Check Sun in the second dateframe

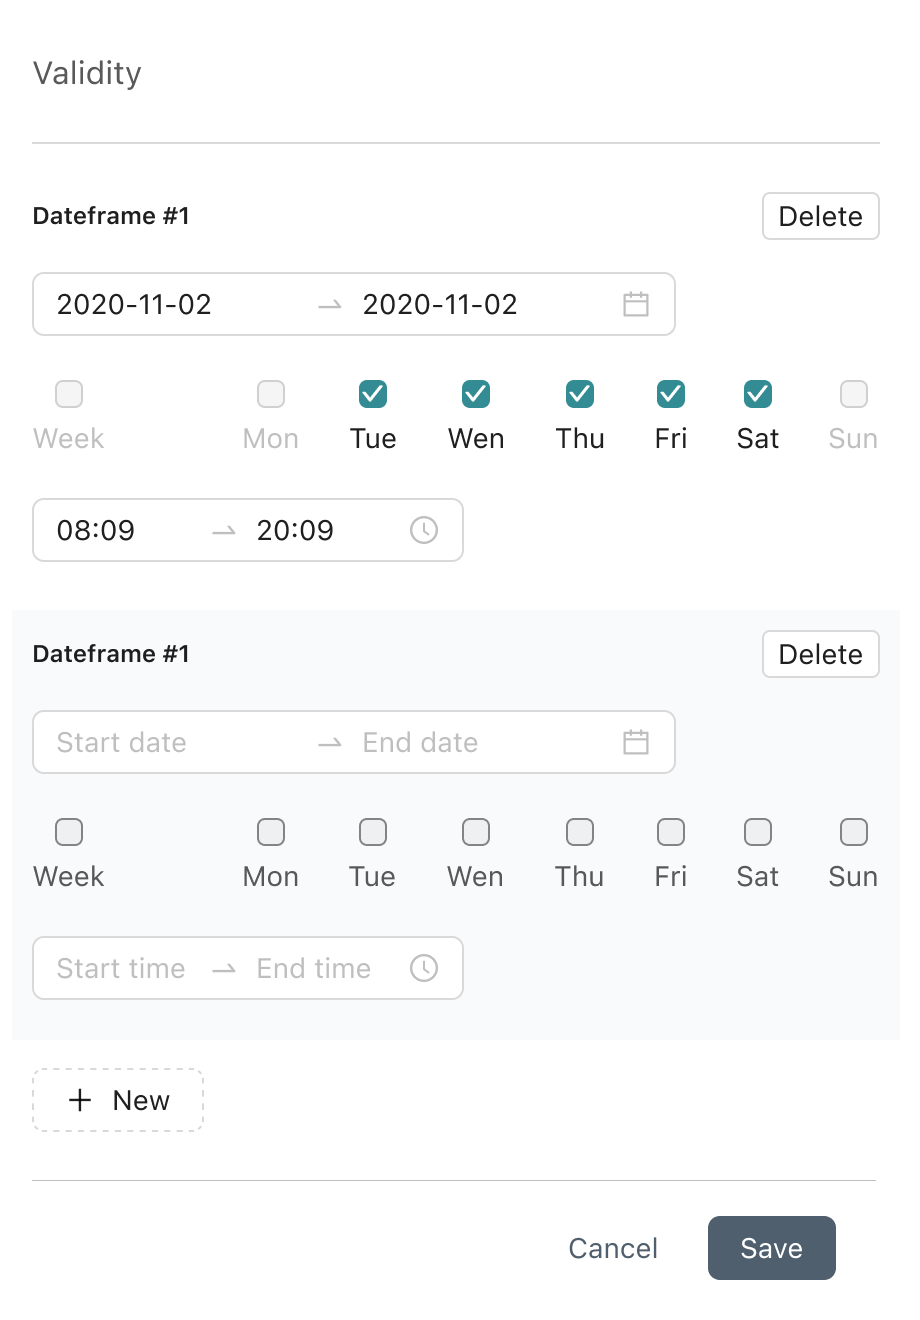pos(854,832)
